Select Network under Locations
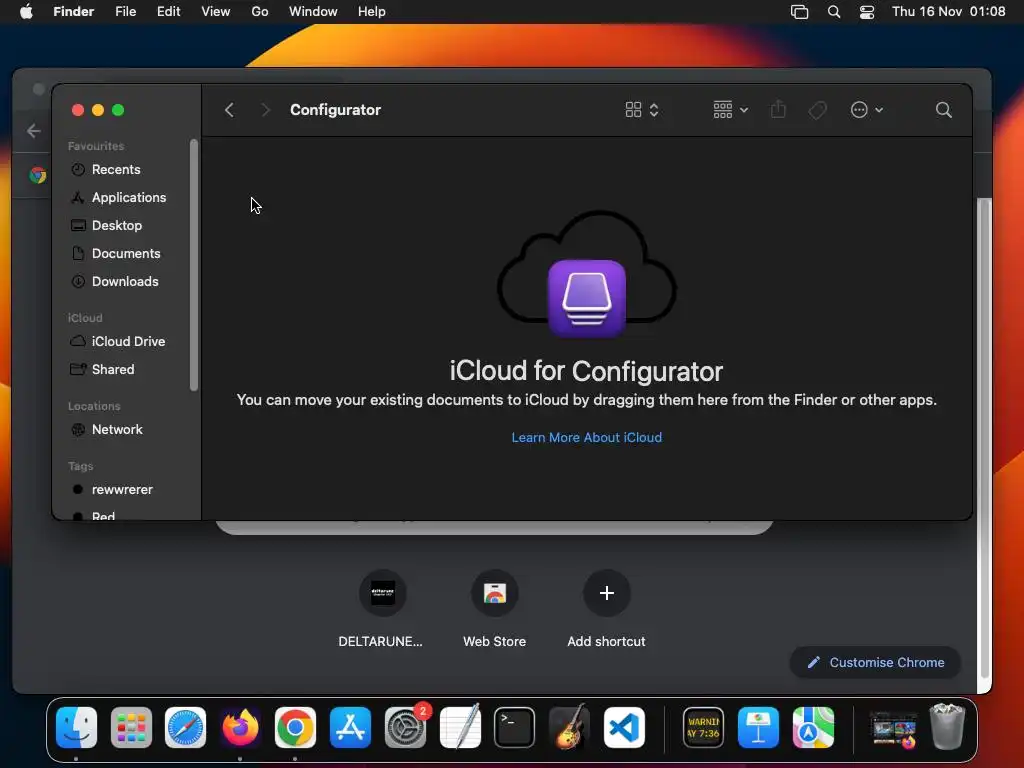Viewport: 1024px width, 768px height. point(106,430)
